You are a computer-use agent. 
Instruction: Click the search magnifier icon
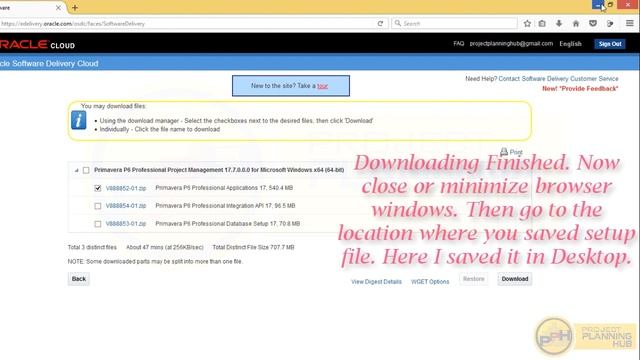pos(398,24)
